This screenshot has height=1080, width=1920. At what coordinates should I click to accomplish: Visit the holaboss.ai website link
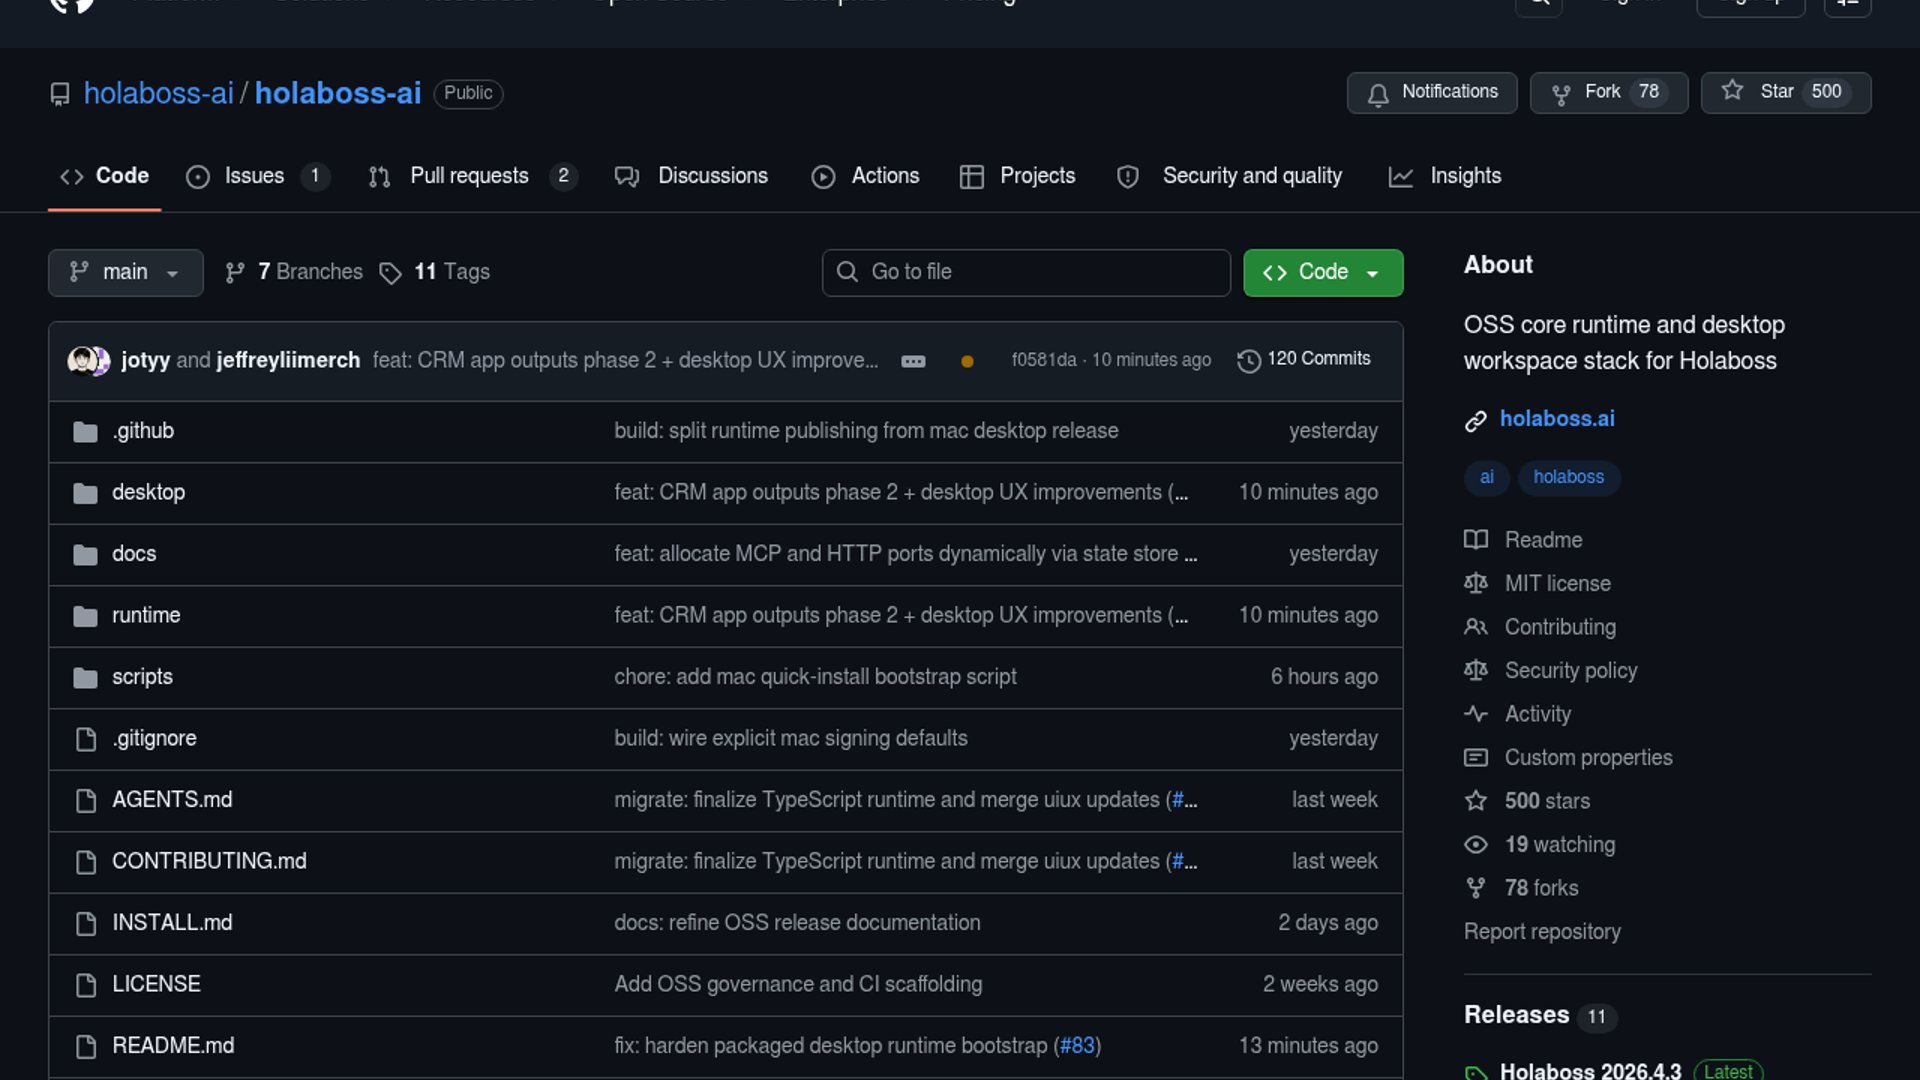point(1556,419)
